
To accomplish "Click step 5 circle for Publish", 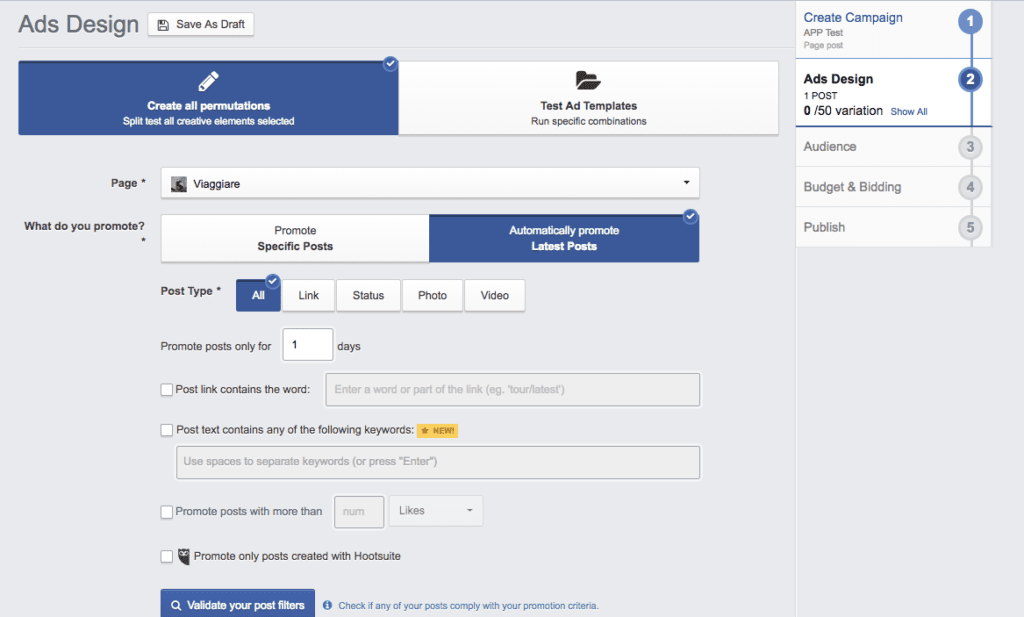I will click(969, 228).
